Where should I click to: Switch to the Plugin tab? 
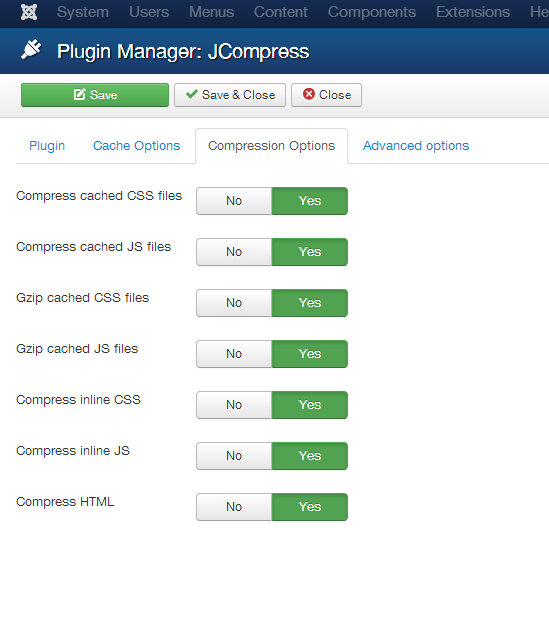click(47, 146)
